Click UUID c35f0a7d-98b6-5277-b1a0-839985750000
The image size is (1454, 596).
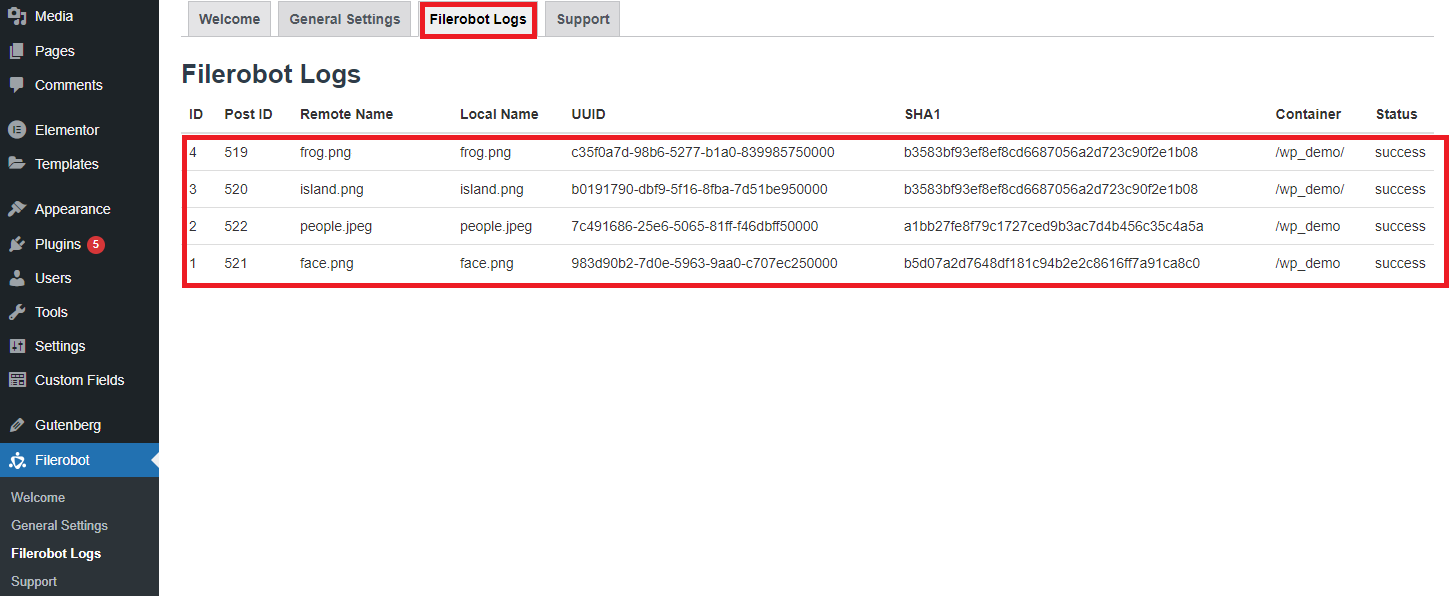point(703,153)
